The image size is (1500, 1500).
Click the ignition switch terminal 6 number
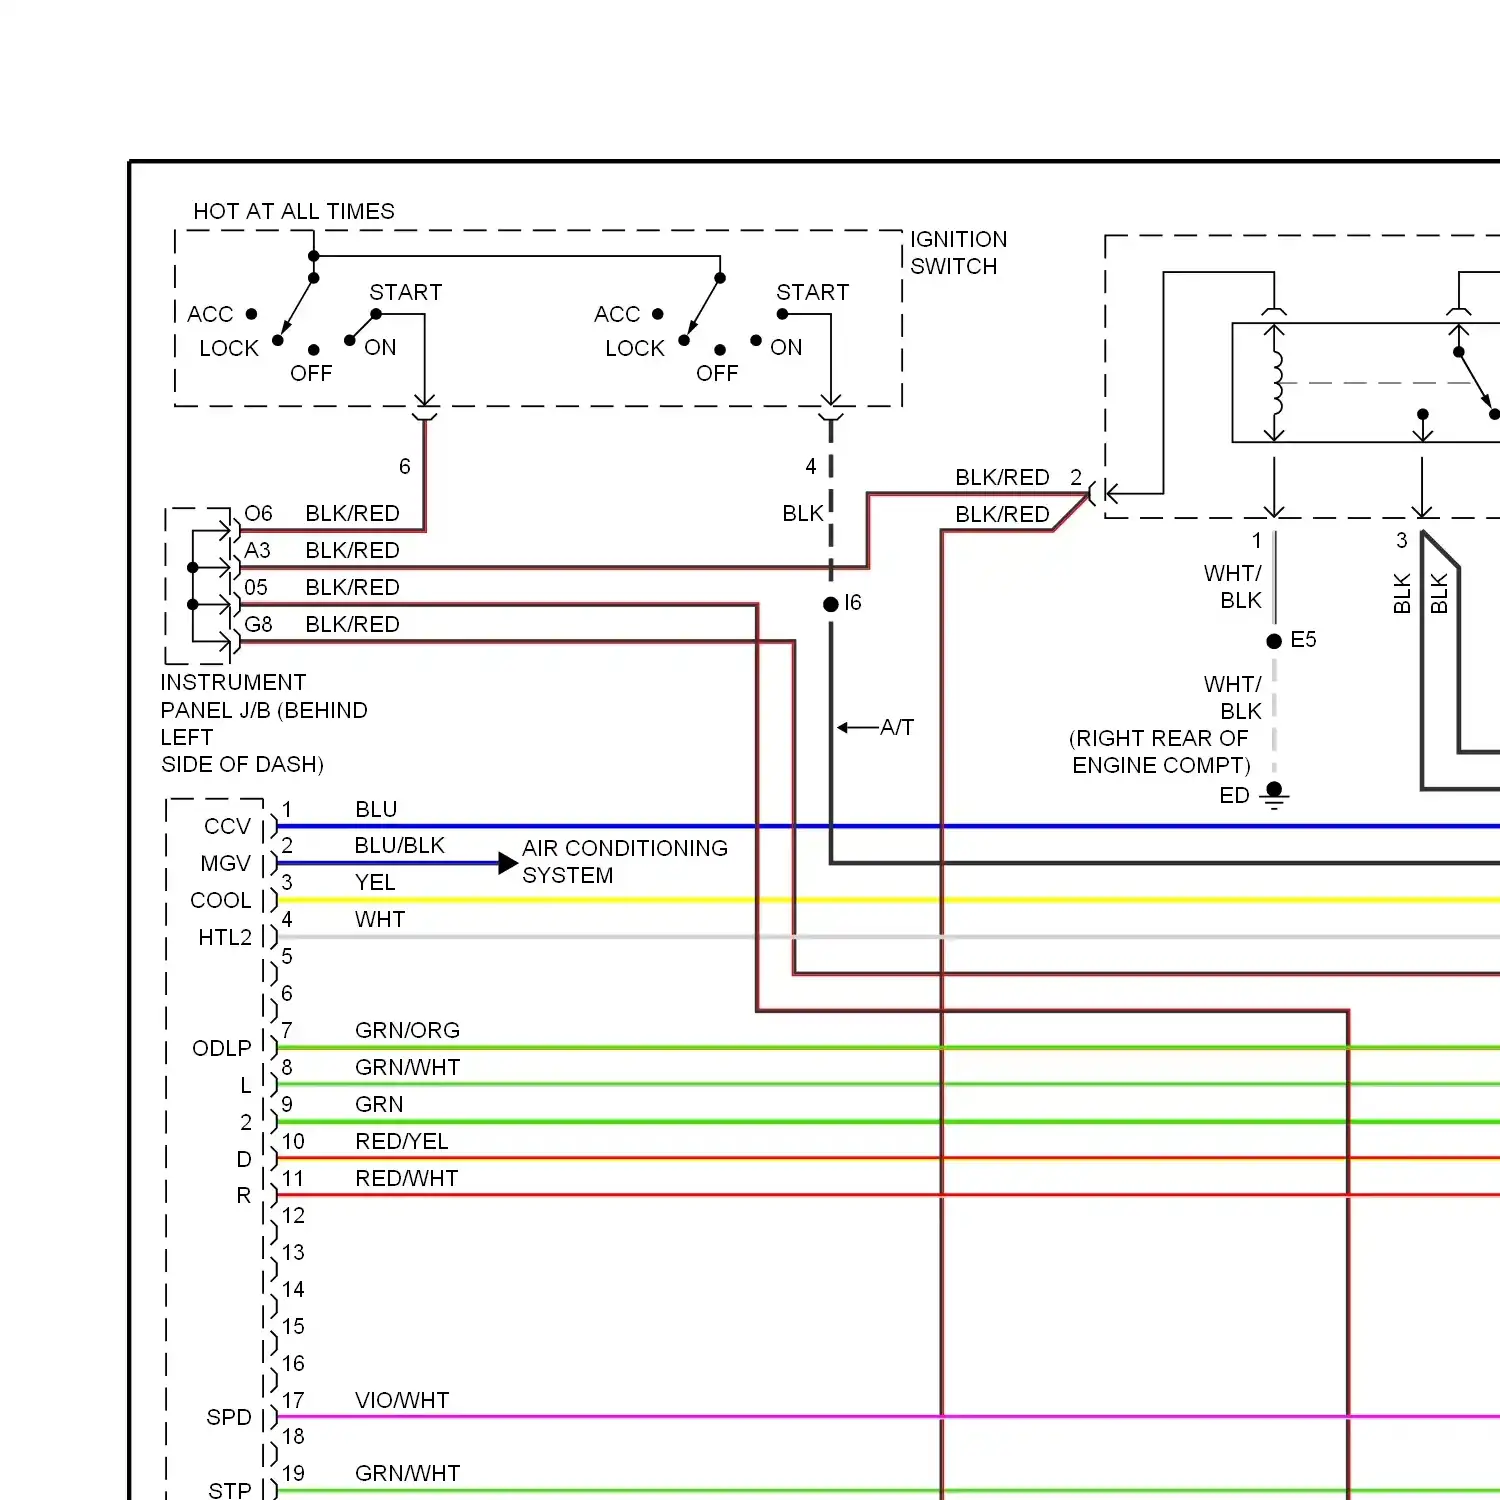[405, 466]
